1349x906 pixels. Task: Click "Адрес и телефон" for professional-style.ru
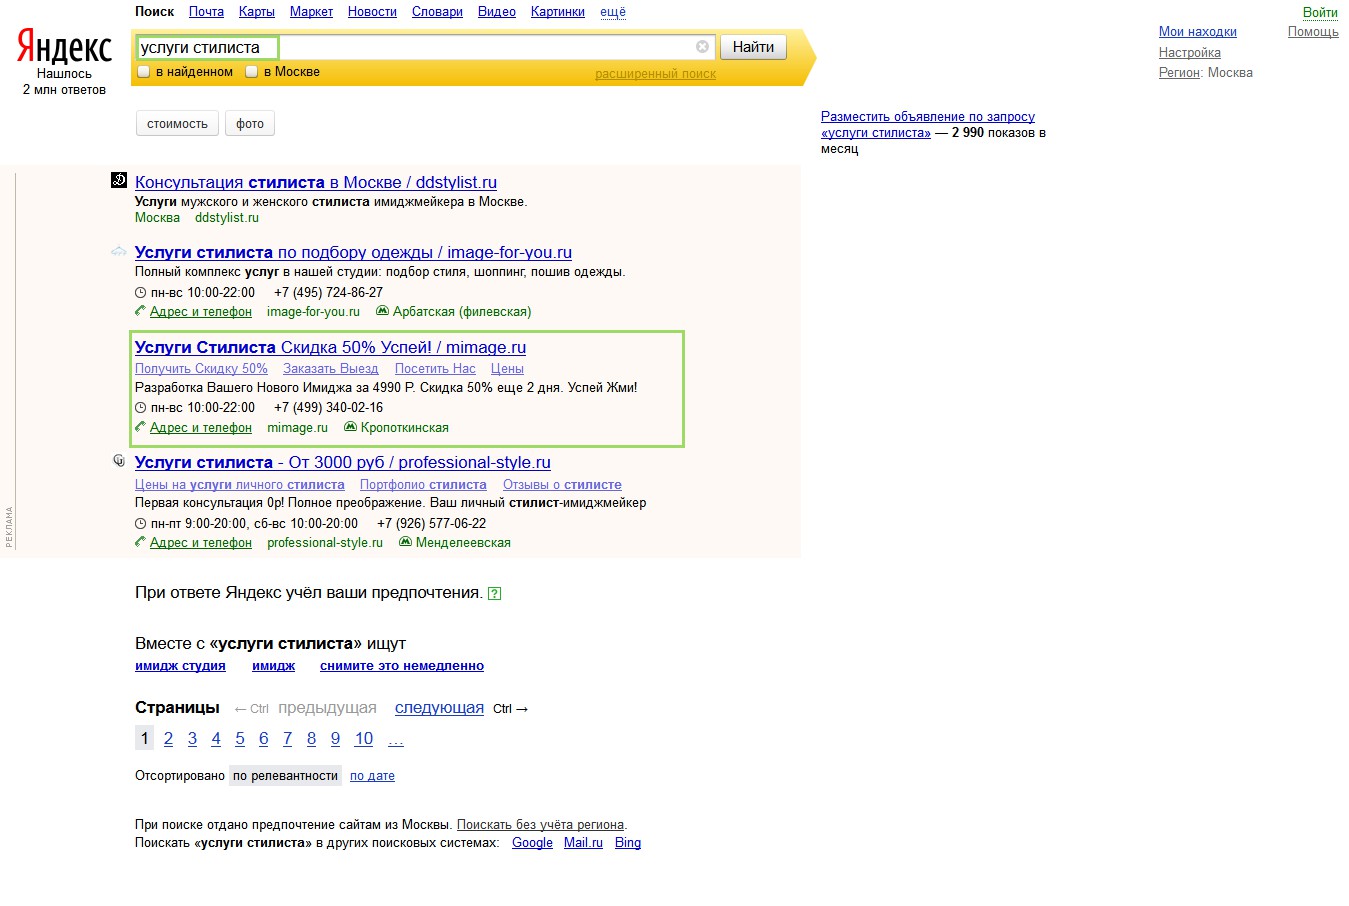coord(201,543)
